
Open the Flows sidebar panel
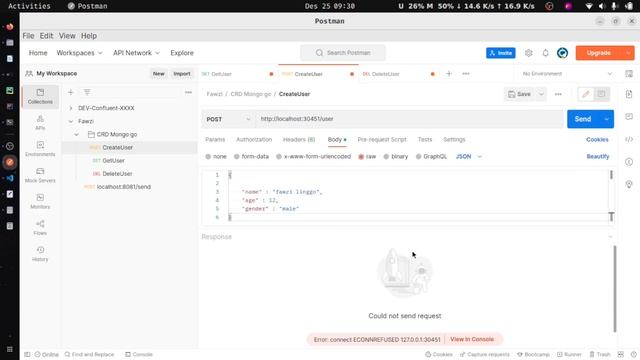[40, 227]
